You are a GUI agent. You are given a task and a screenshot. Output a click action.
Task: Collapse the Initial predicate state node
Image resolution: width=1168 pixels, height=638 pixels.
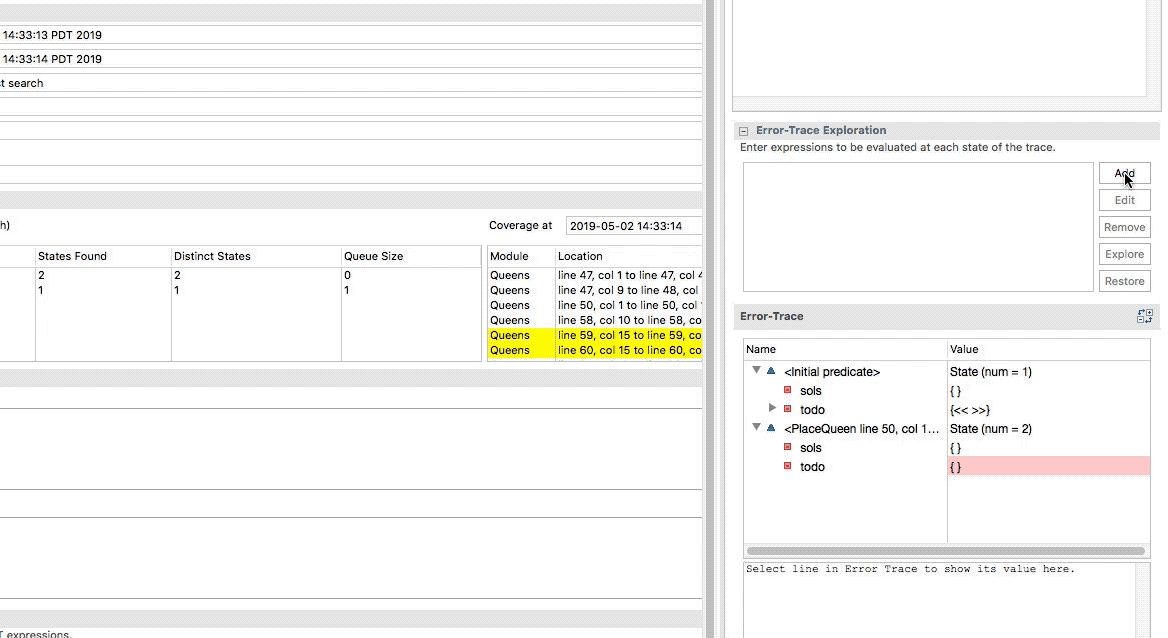coord(756,372)
